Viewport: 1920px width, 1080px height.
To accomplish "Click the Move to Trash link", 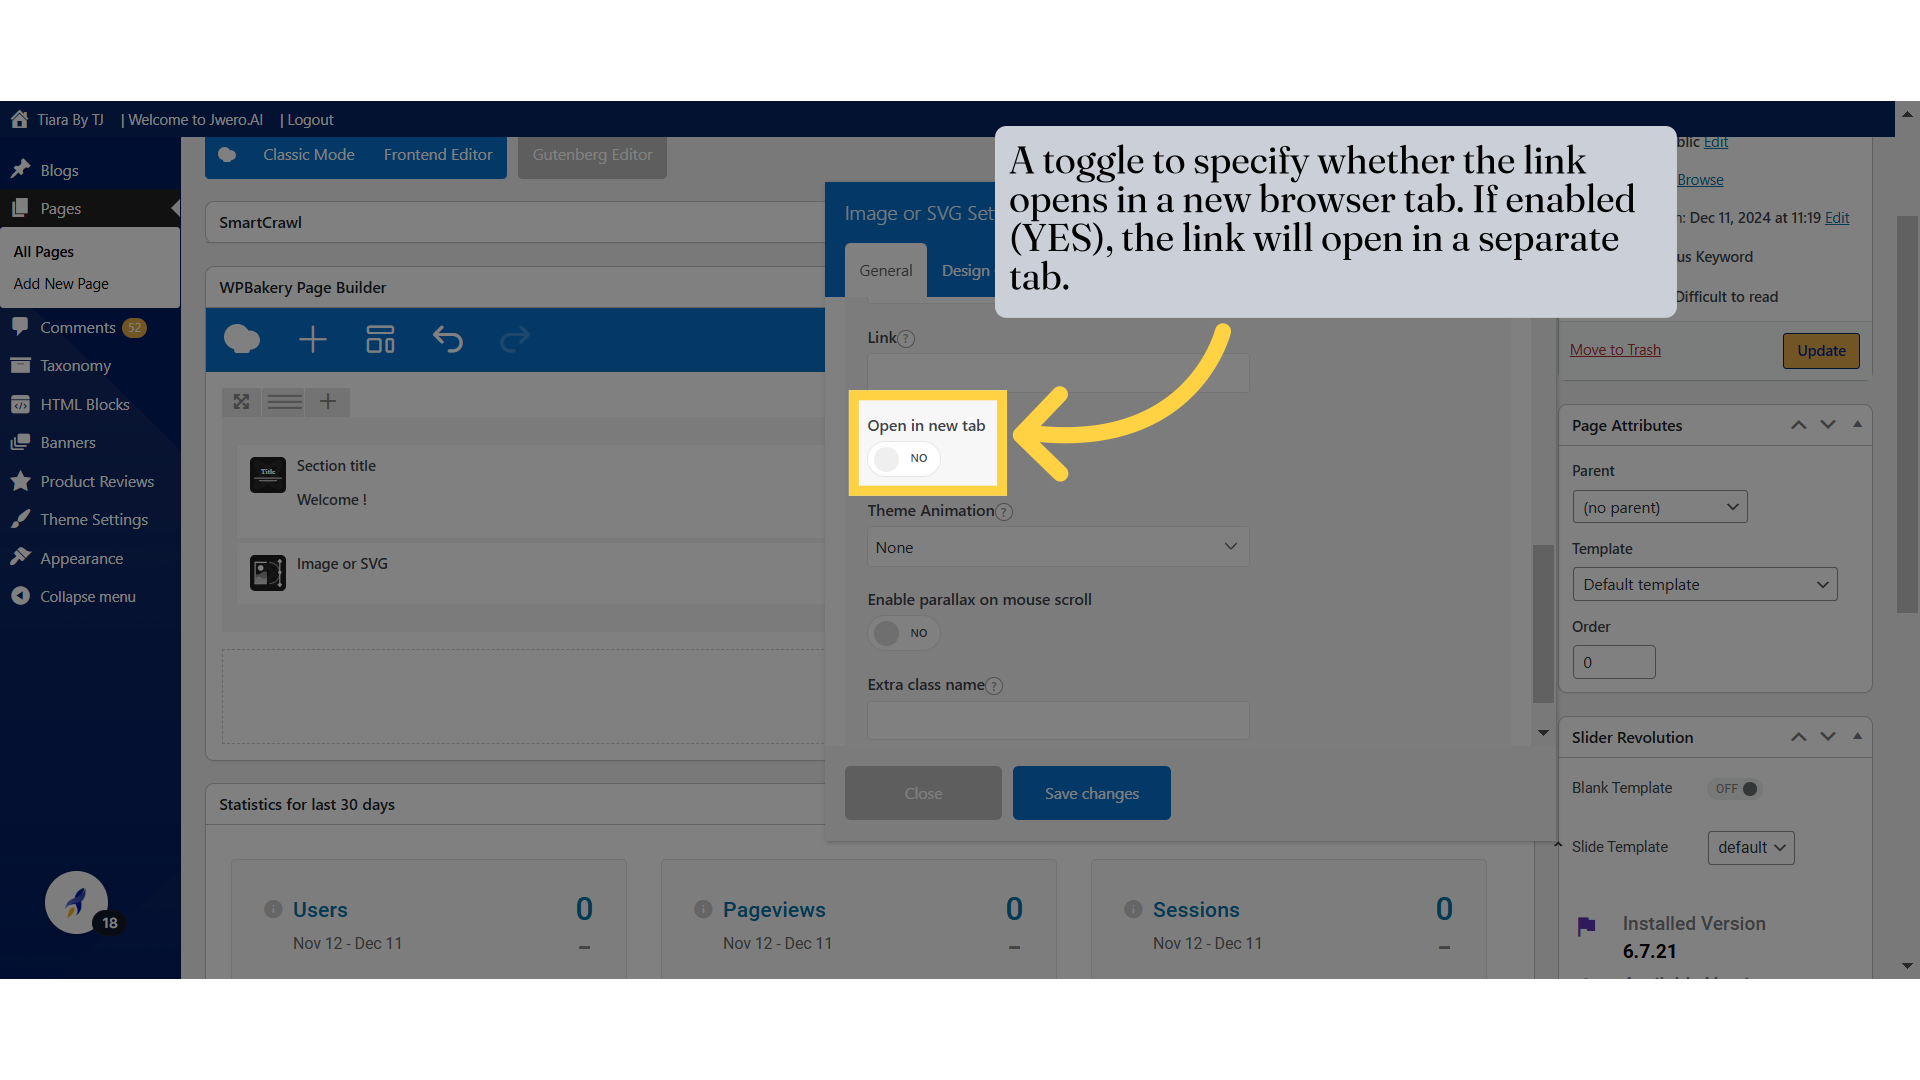I will 1615,350.
